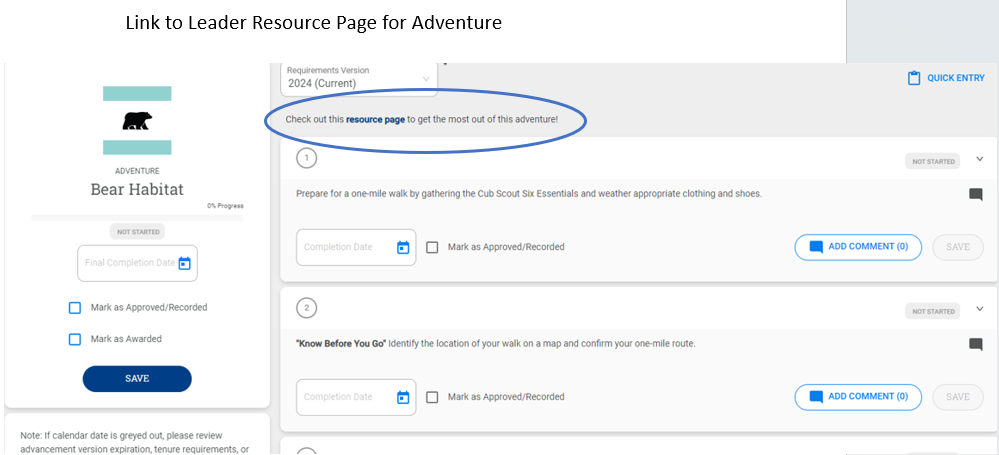
Task: Open the Quick Entry clipboard icon
Action: [x=914, y=78]
